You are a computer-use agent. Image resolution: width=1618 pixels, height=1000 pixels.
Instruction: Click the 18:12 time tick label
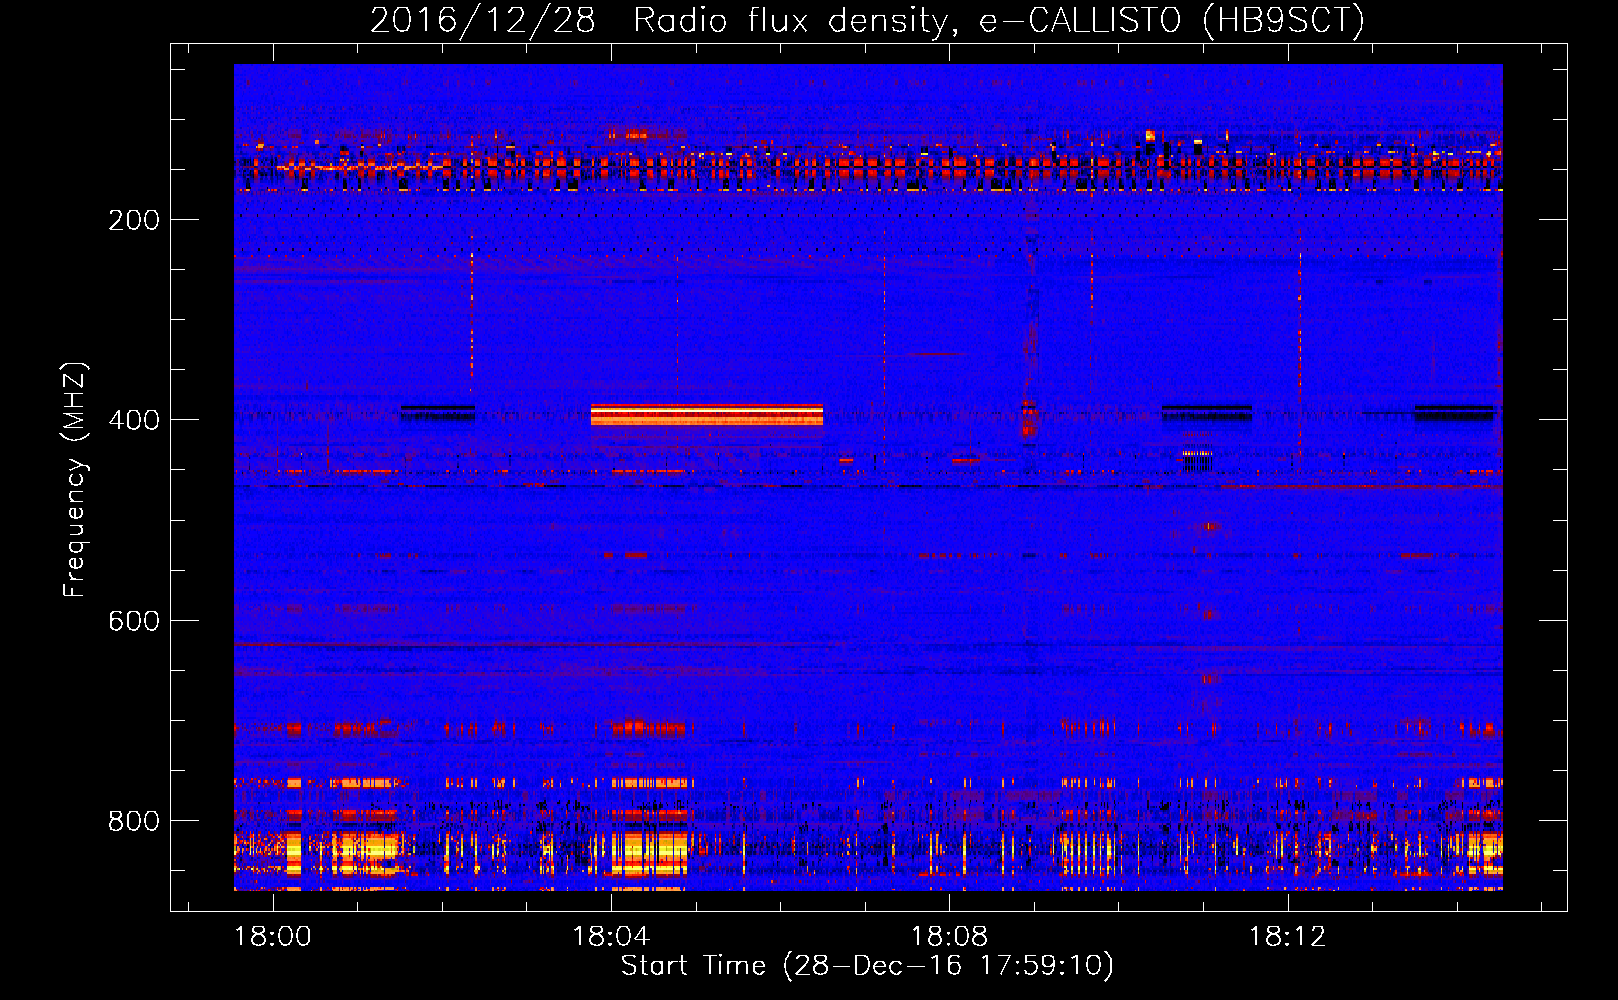point(1288,936)
